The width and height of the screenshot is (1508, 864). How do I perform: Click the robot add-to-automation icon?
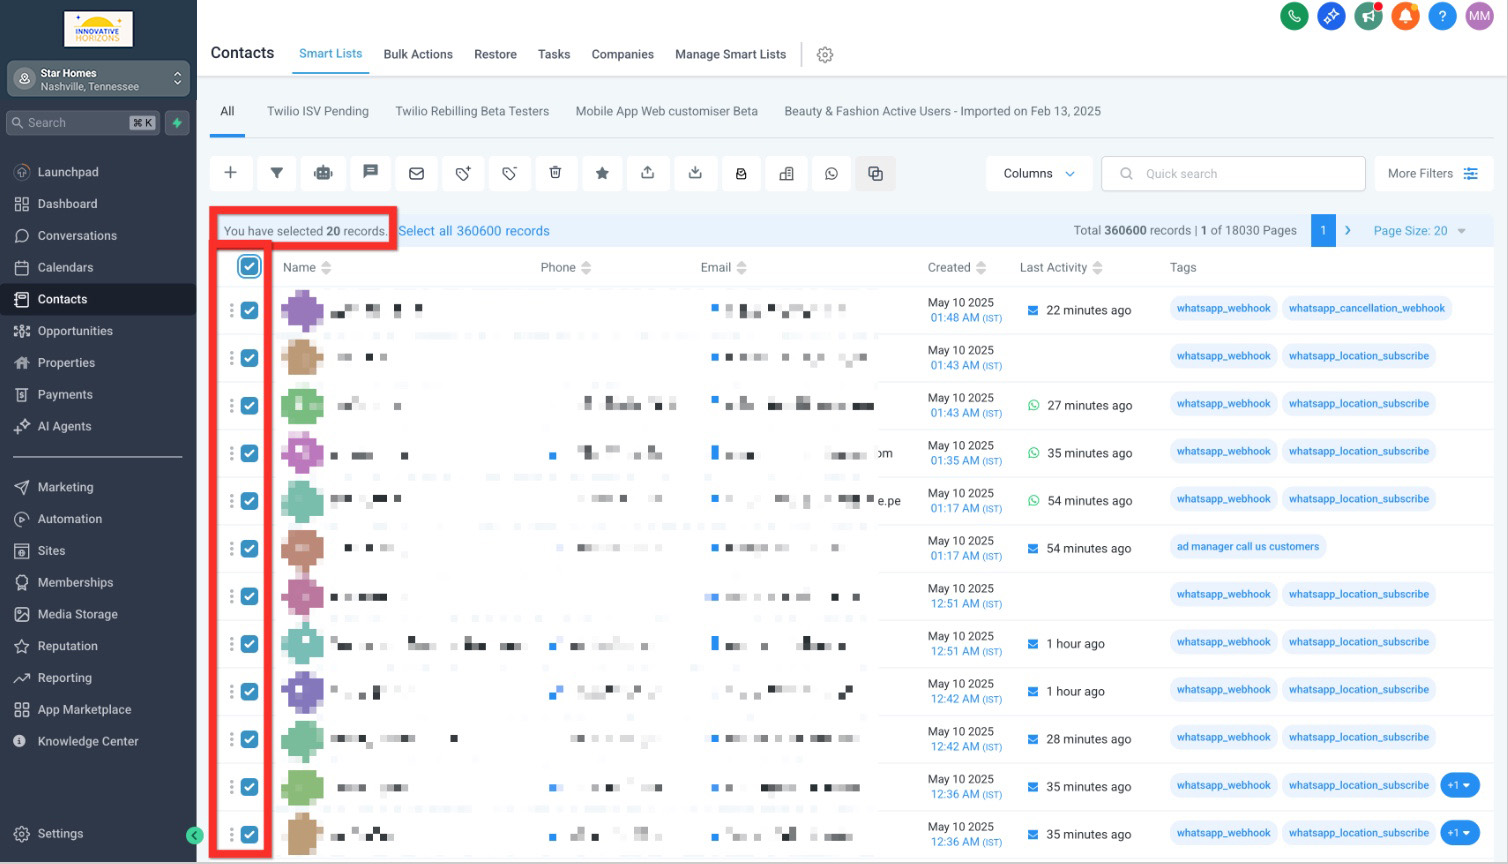coord(323,173)
